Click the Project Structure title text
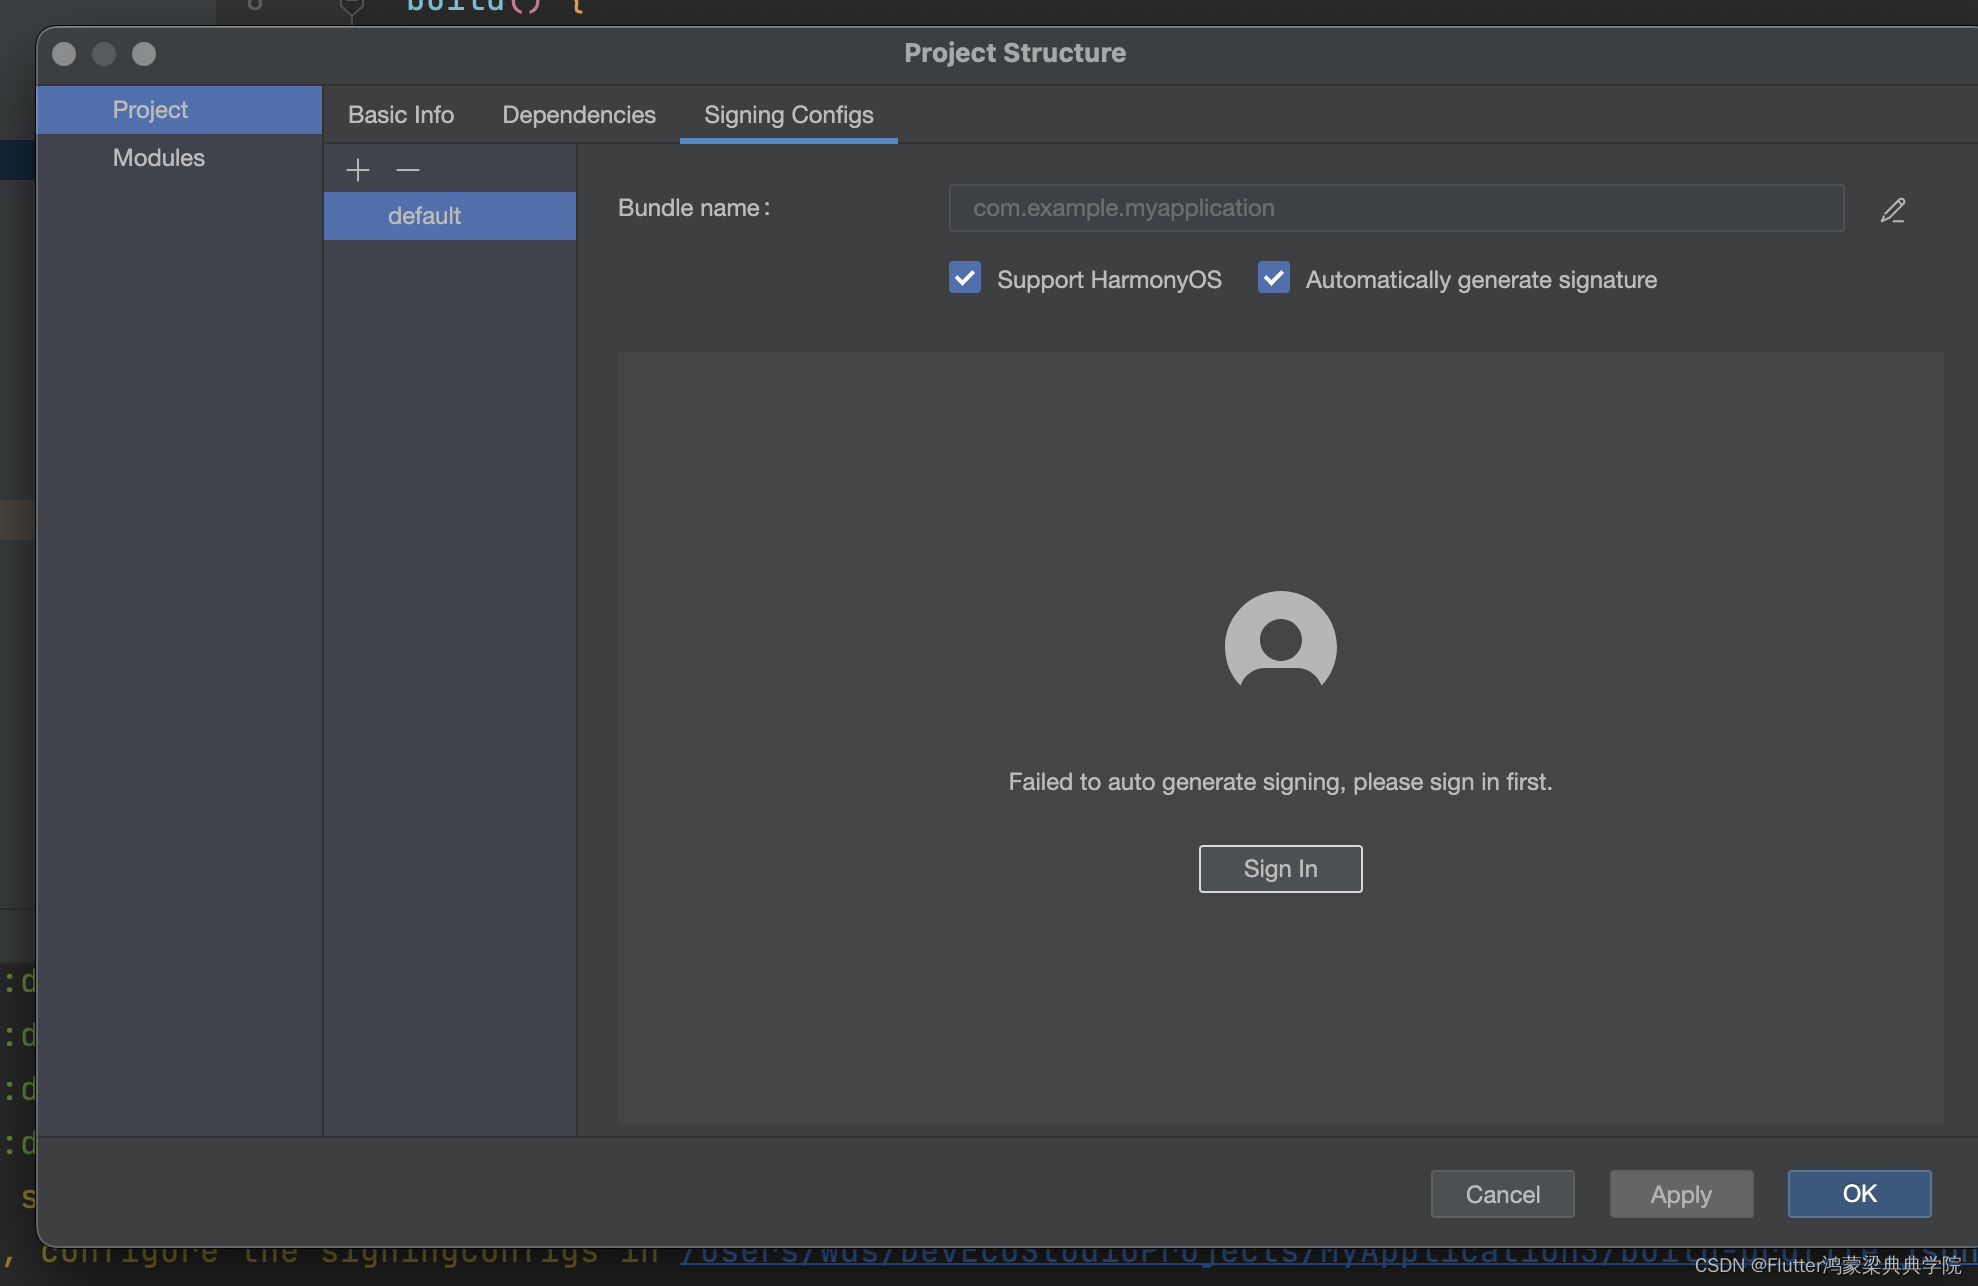 click(x=1015, y=53)
